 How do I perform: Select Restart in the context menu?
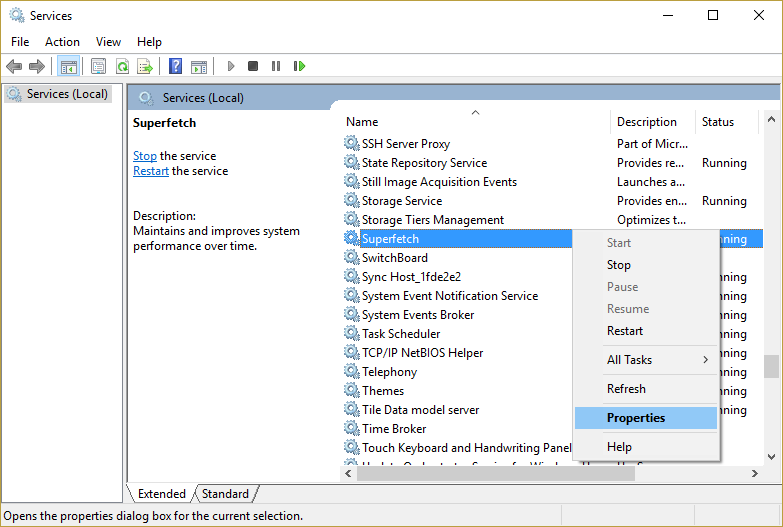(625, 331)
